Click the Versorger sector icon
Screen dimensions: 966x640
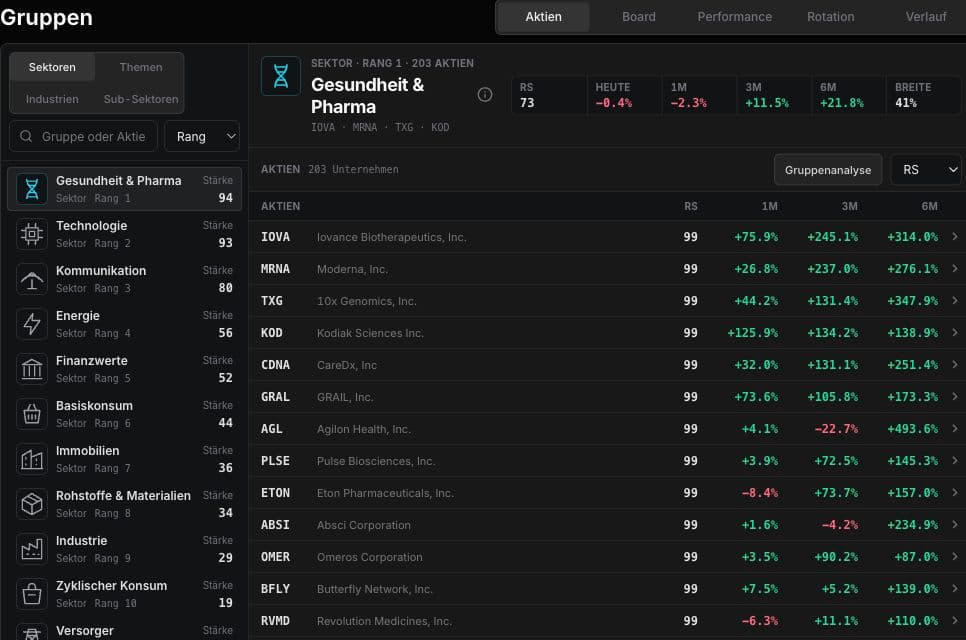tap(32, 632)
